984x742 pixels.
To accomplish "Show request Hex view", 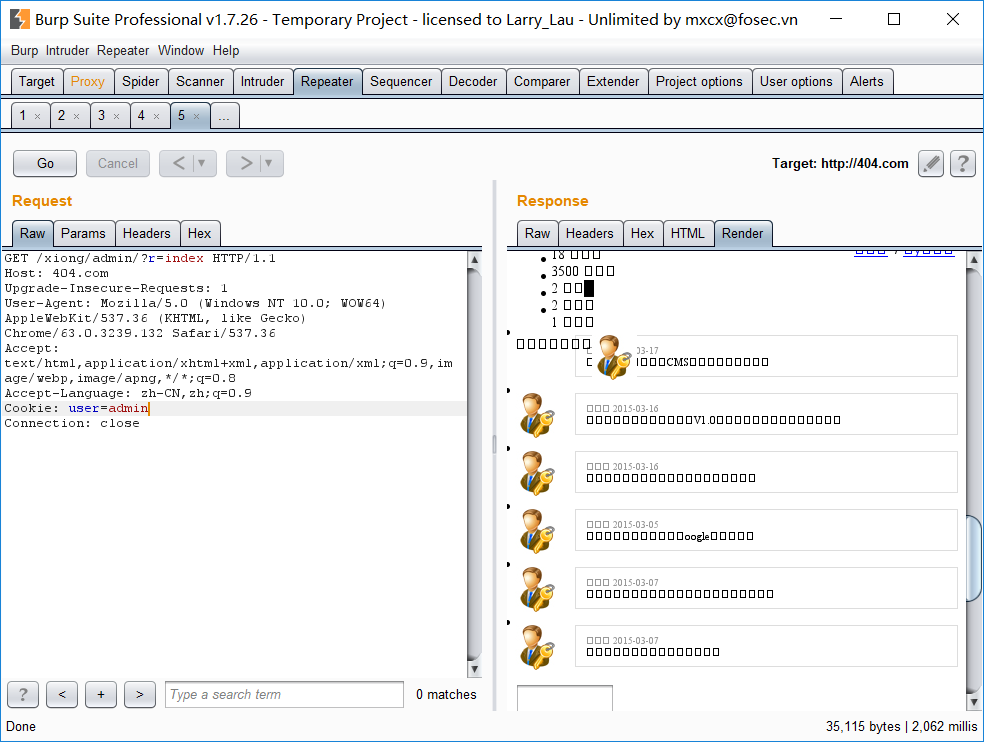I will pos(200,234).
